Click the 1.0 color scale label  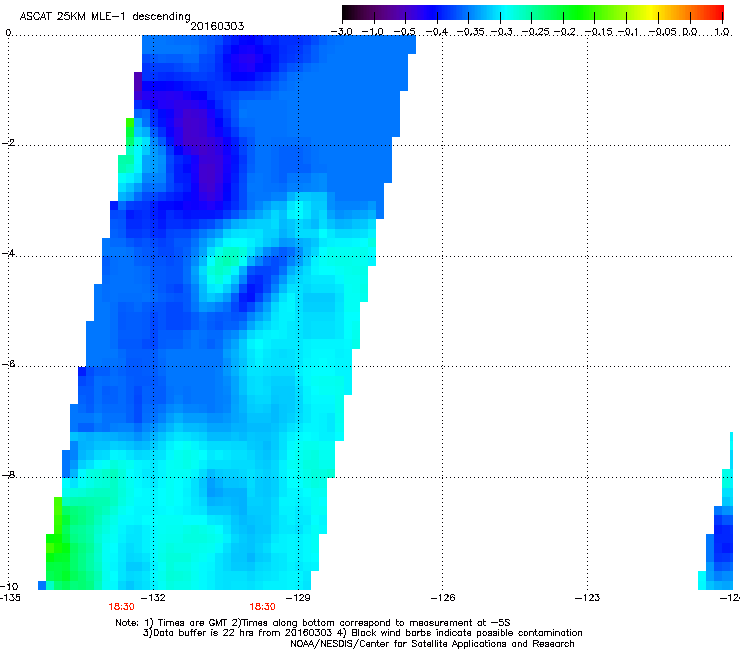point(722,32)
